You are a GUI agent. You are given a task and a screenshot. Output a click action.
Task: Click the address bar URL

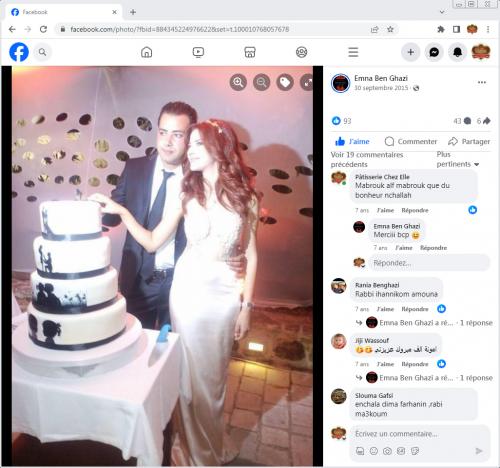click(179, 29)
